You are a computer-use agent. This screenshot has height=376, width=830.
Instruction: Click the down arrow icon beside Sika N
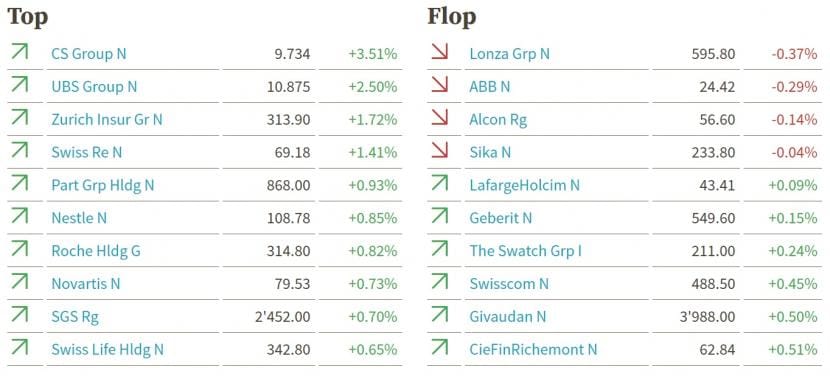pos(439,150)
